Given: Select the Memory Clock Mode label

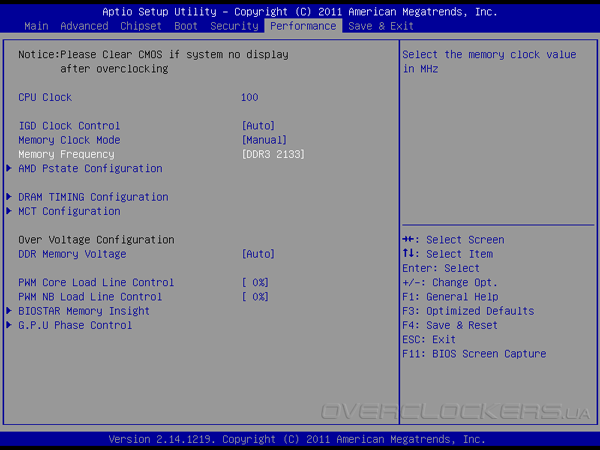Looking at the screenshot, I should click(x=69, y=140).
